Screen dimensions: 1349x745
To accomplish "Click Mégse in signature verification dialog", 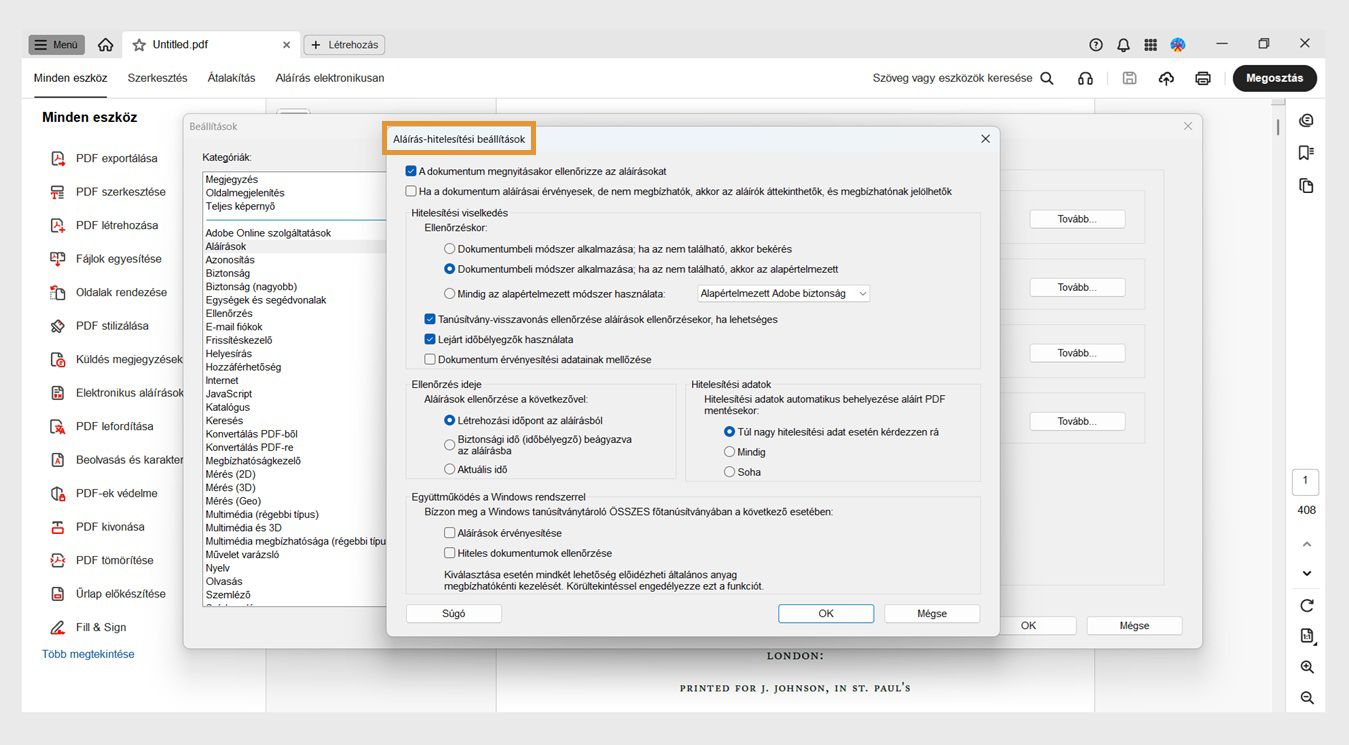I will (x=932, y=613).
